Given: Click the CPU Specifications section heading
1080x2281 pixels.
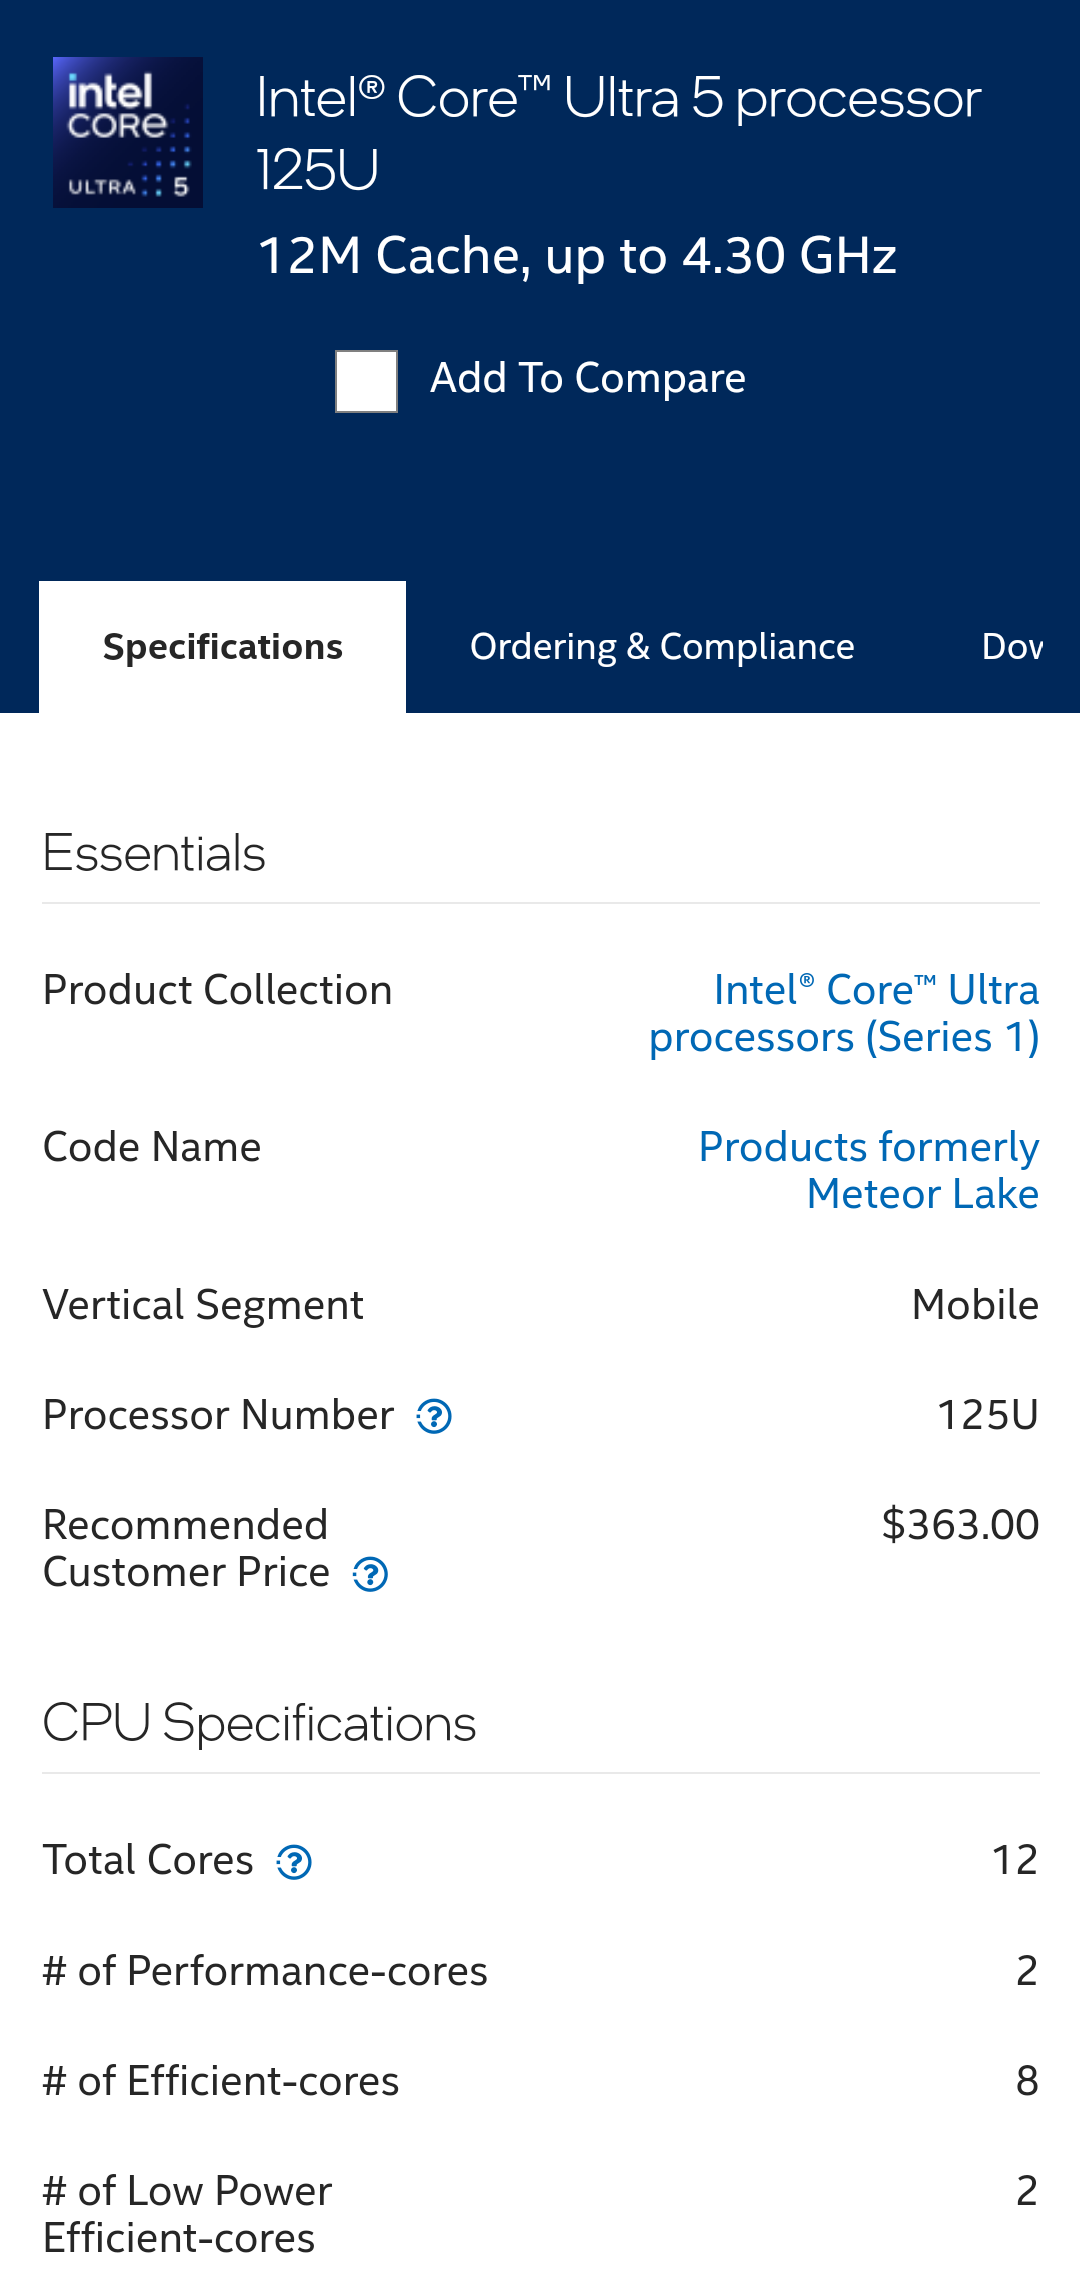Looking at the screenshot, I should 259,1724.
